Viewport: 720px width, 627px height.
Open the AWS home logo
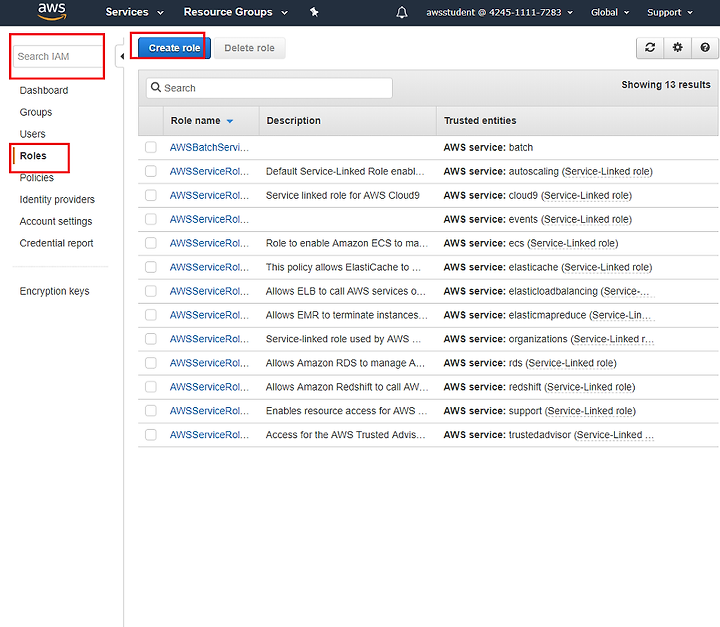(52, 11)
